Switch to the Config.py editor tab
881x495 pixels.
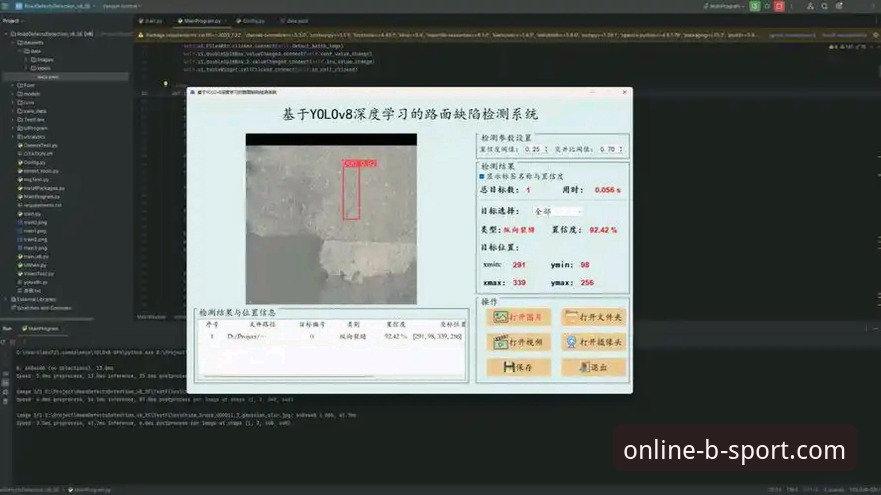pyautogui.click(x=251, y=21)
